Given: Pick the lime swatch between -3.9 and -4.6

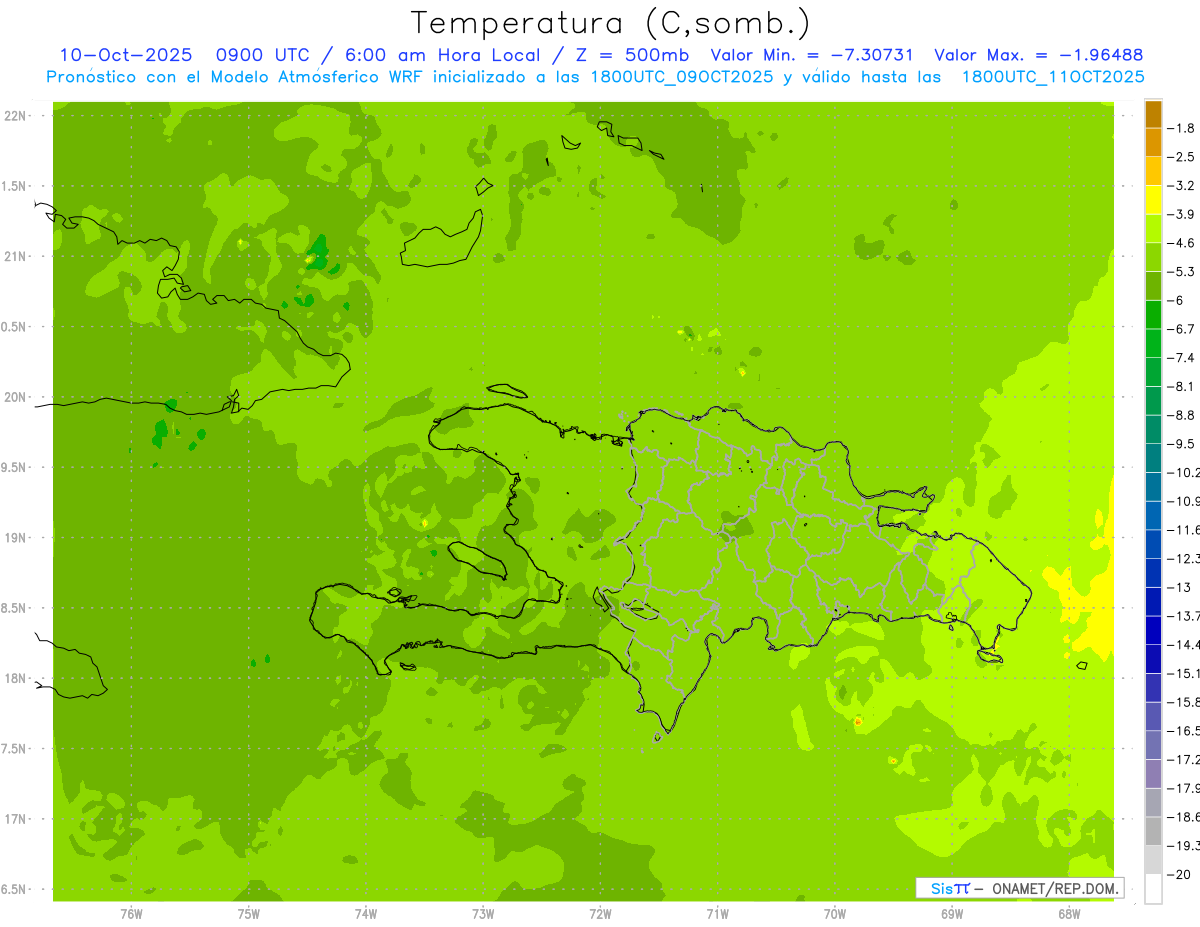Looking at the screenshot, I should (1153, 229).
